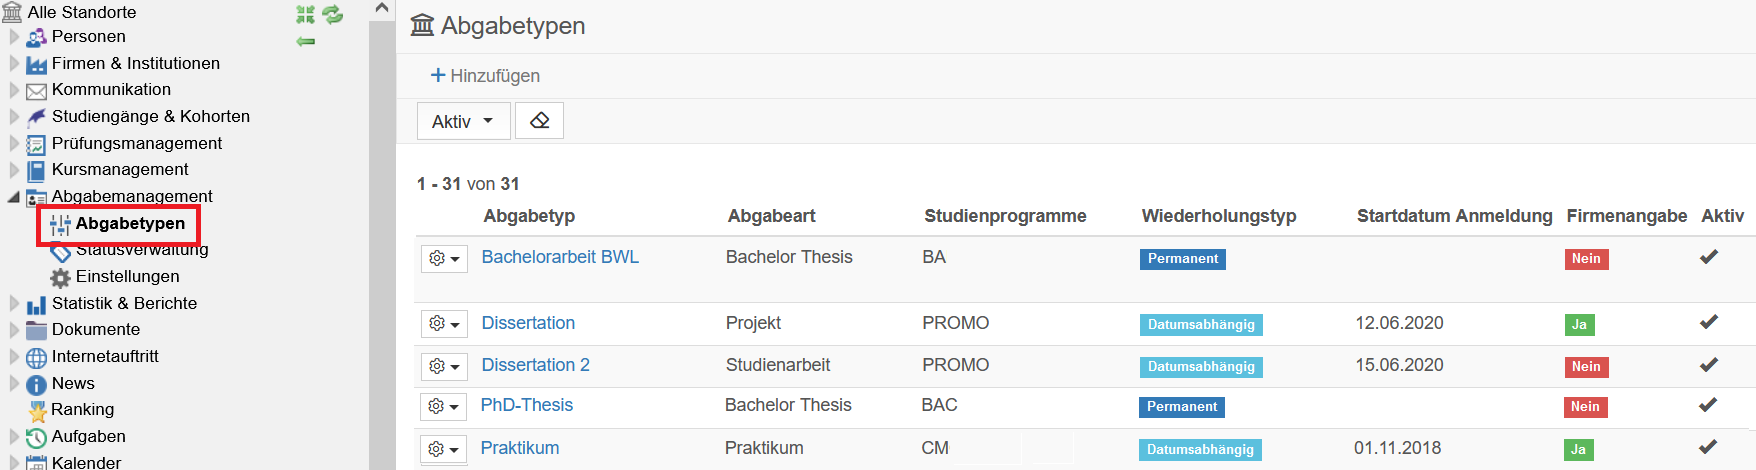Click the Aufgaben clock icon in sidebar

pyautogui.click(x=36, y=437)
